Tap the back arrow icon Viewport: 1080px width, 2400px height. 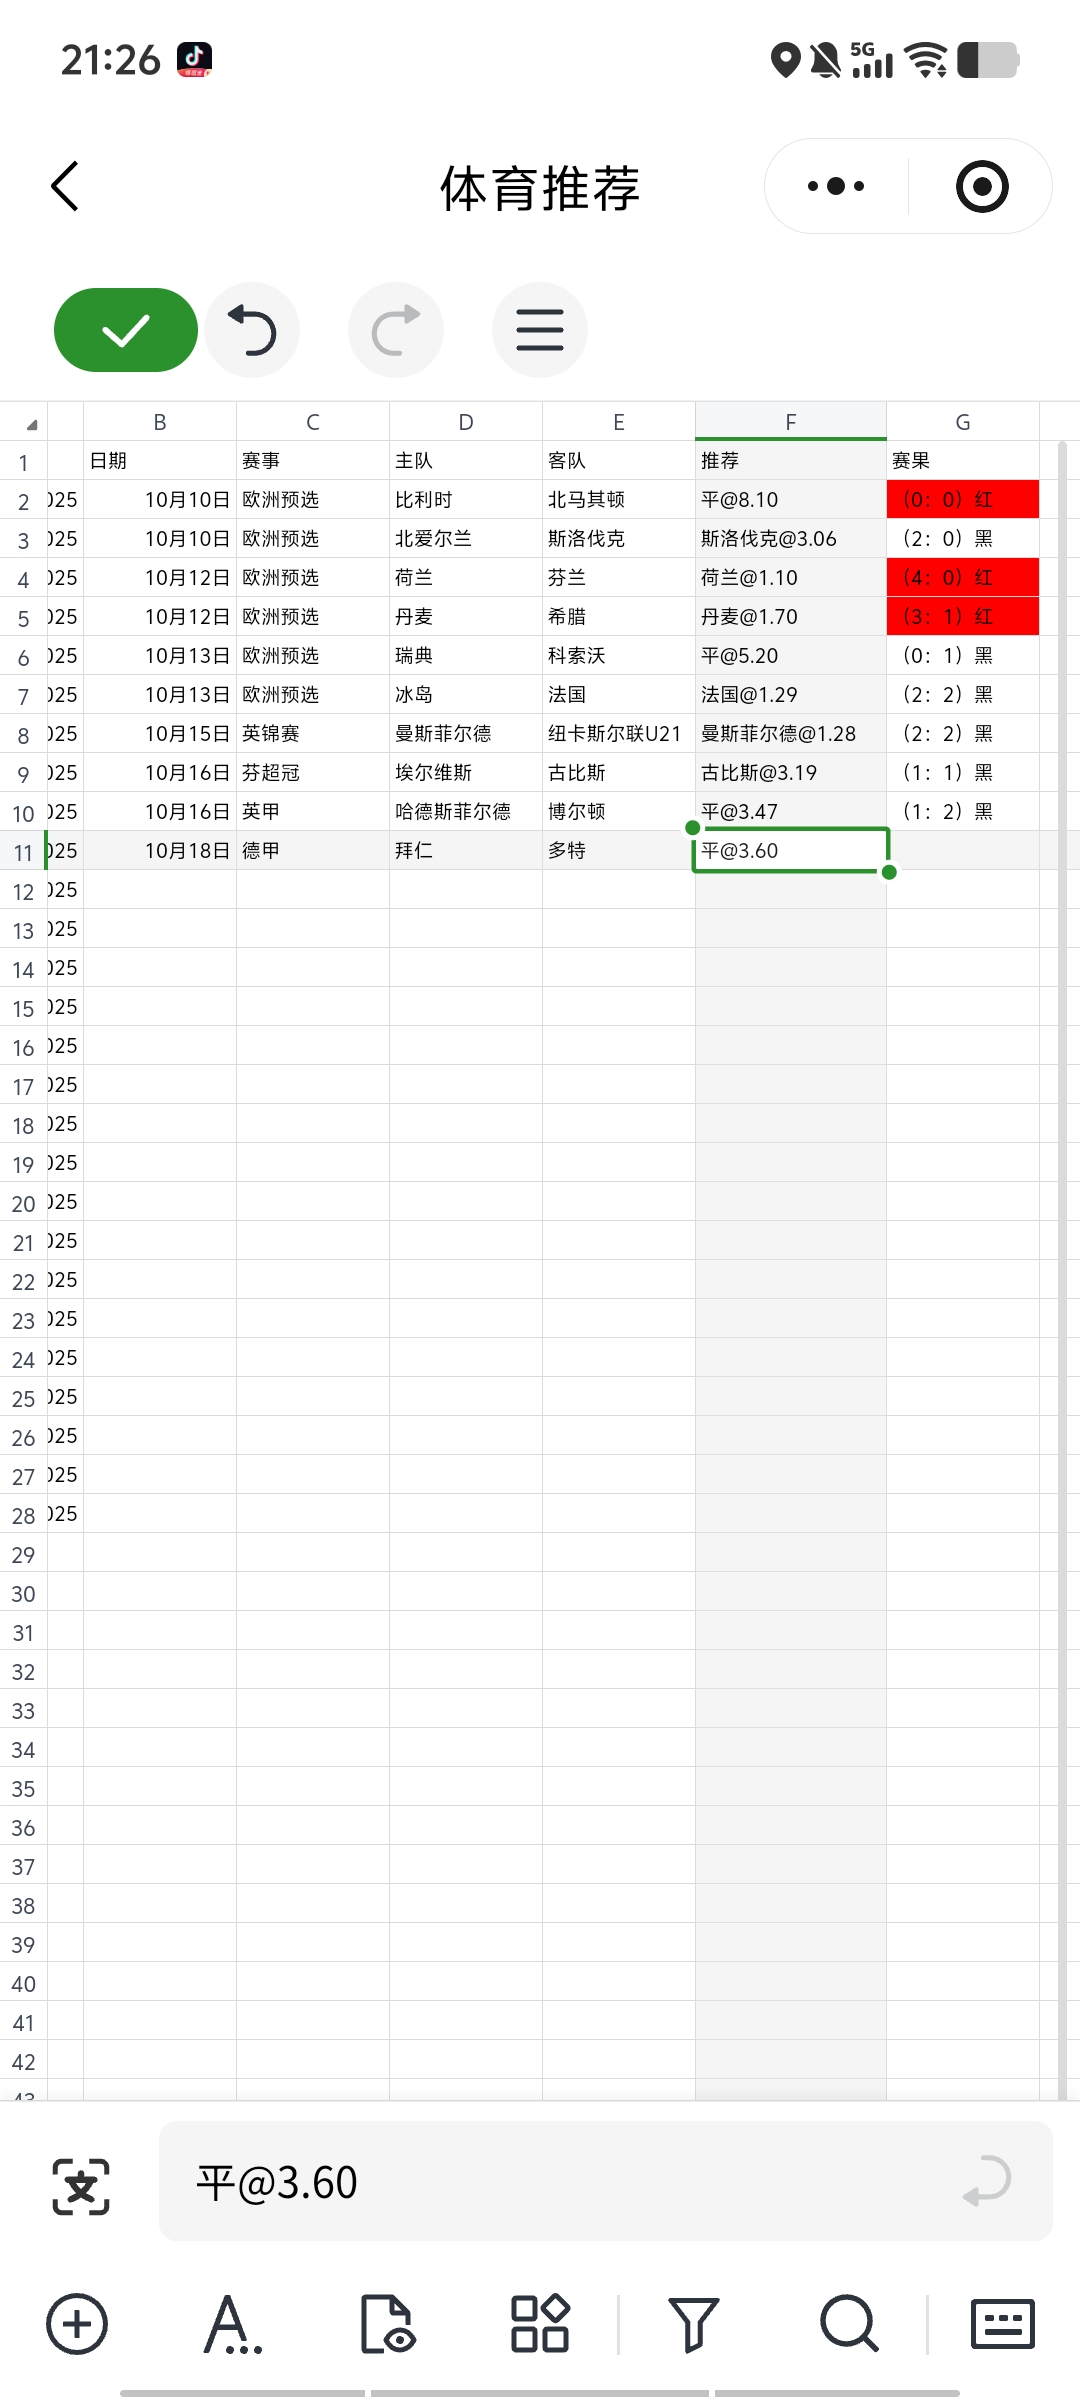point(65,186)
